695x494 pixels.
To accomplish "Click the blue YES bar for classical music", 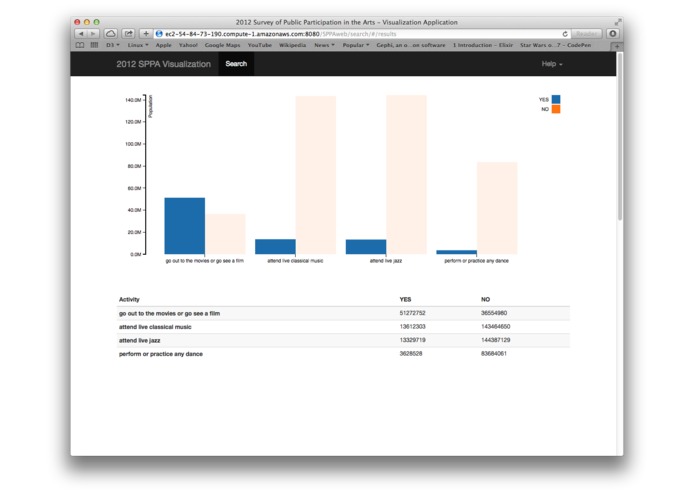I will click(275, 247).
